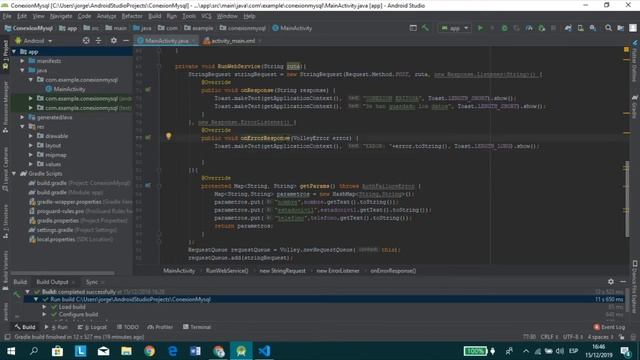The image size is (640, 360).
Task: Expand the manifests folder
Action: (22, 61)
